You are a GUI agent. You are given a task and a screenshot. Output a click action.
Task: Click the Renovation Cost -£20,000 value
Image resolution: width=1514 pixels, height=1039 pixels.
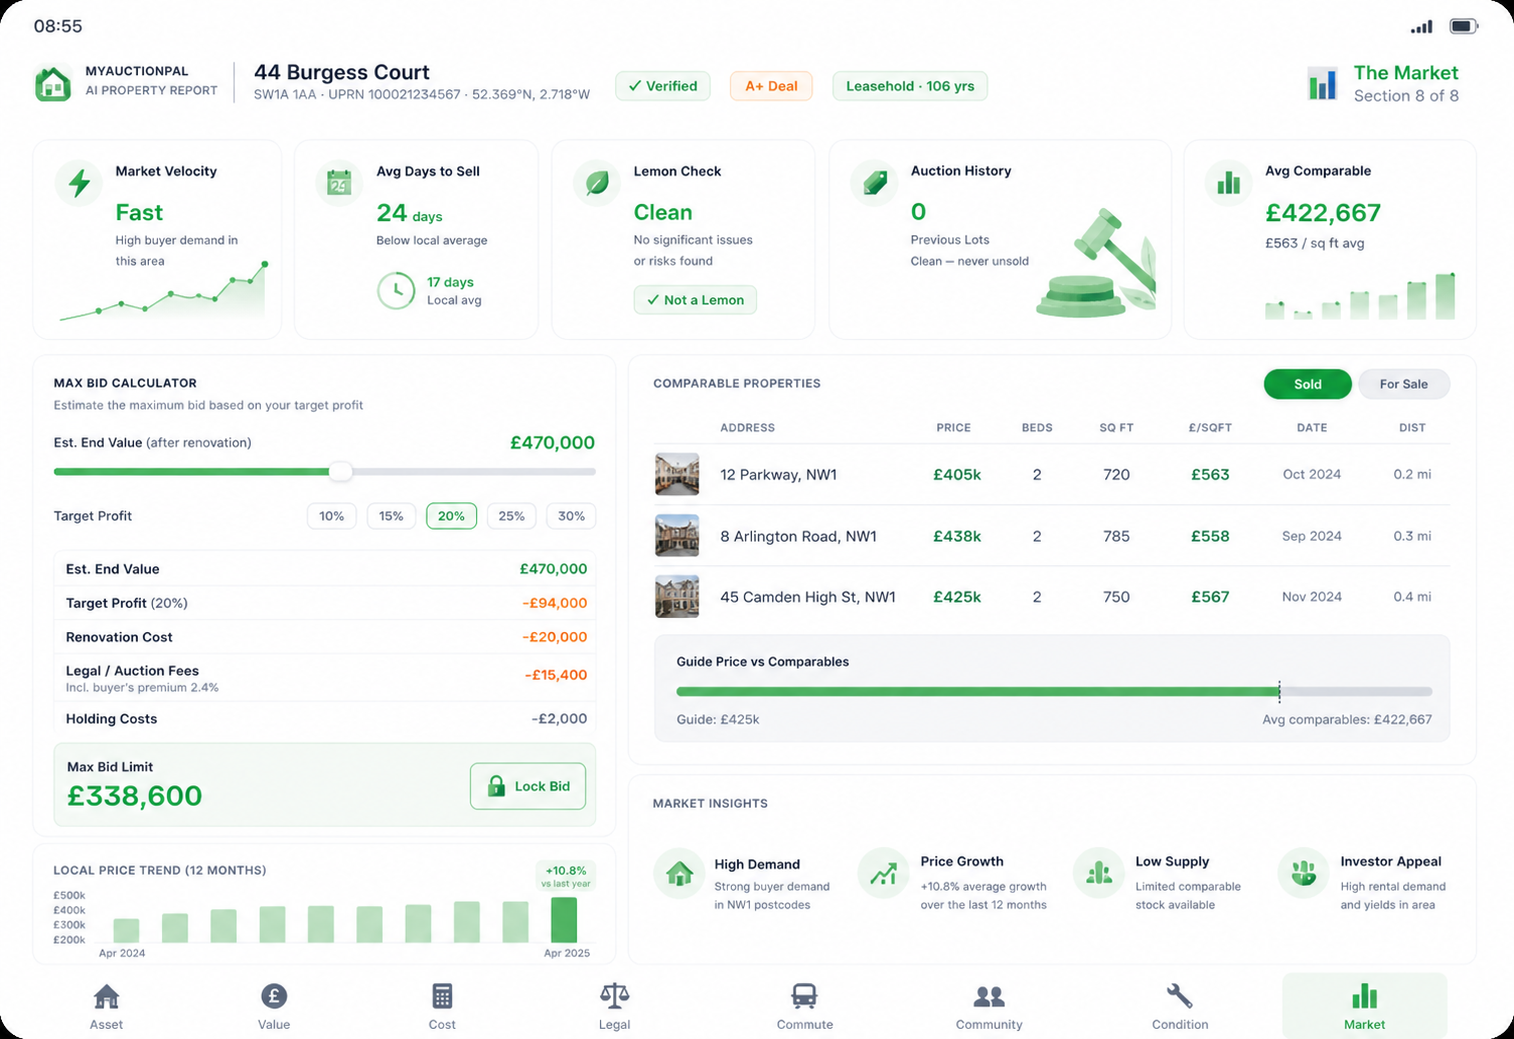tap(554, 637)
